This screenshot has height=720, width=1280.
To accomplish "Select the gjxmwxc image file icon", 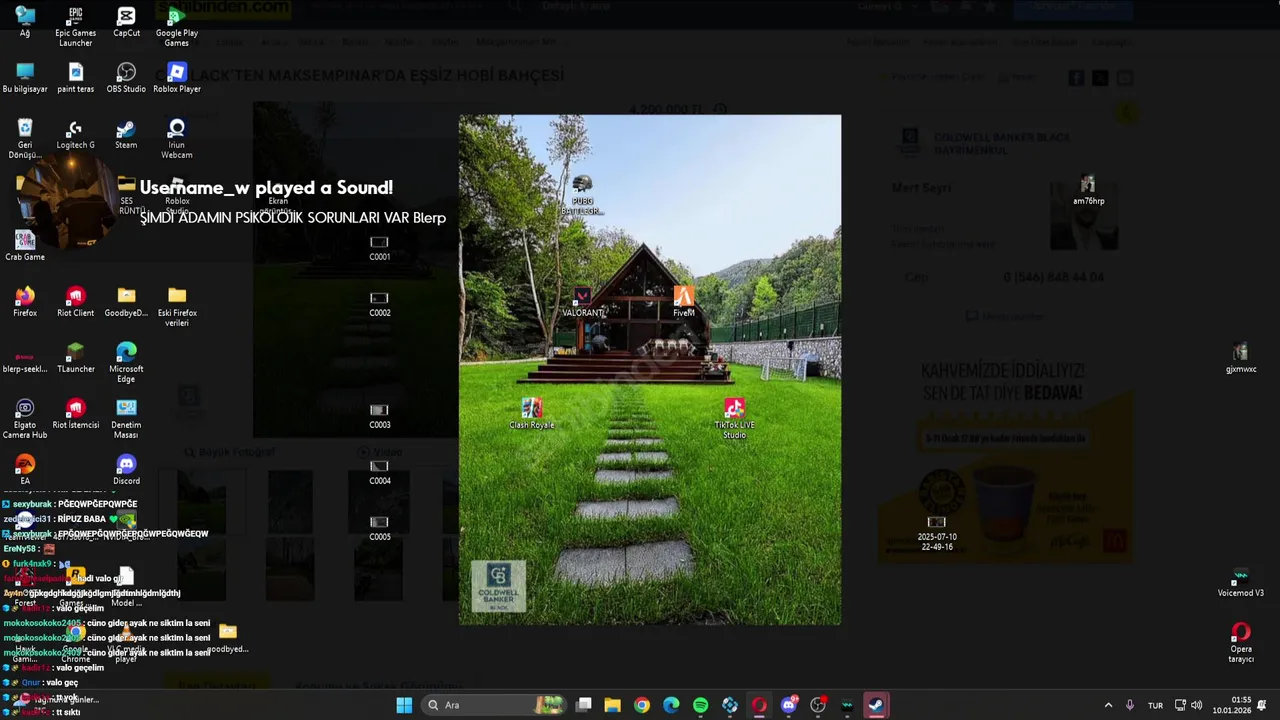I will click(x=1241, y=358).
